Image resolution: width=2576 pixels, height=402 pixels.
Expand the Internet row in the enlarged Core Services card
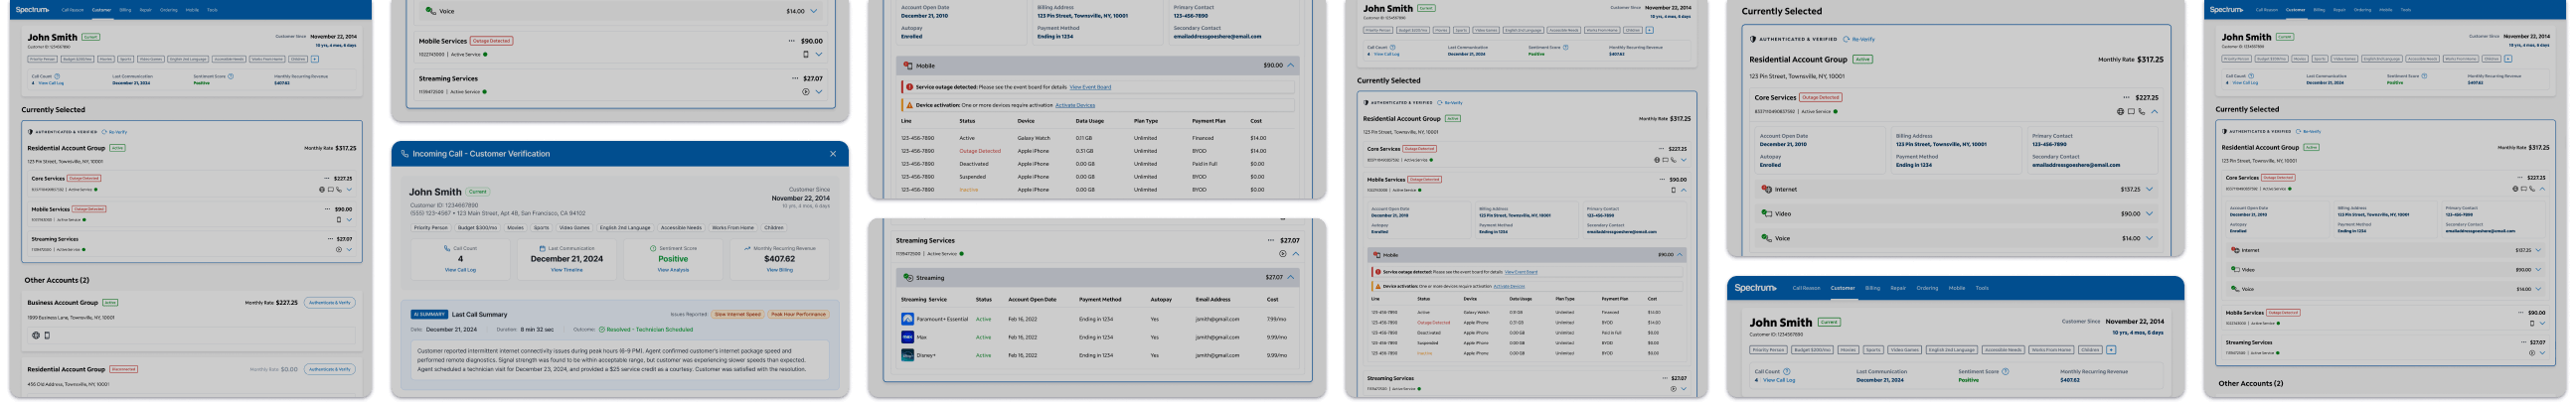[x=2148, y=189]
